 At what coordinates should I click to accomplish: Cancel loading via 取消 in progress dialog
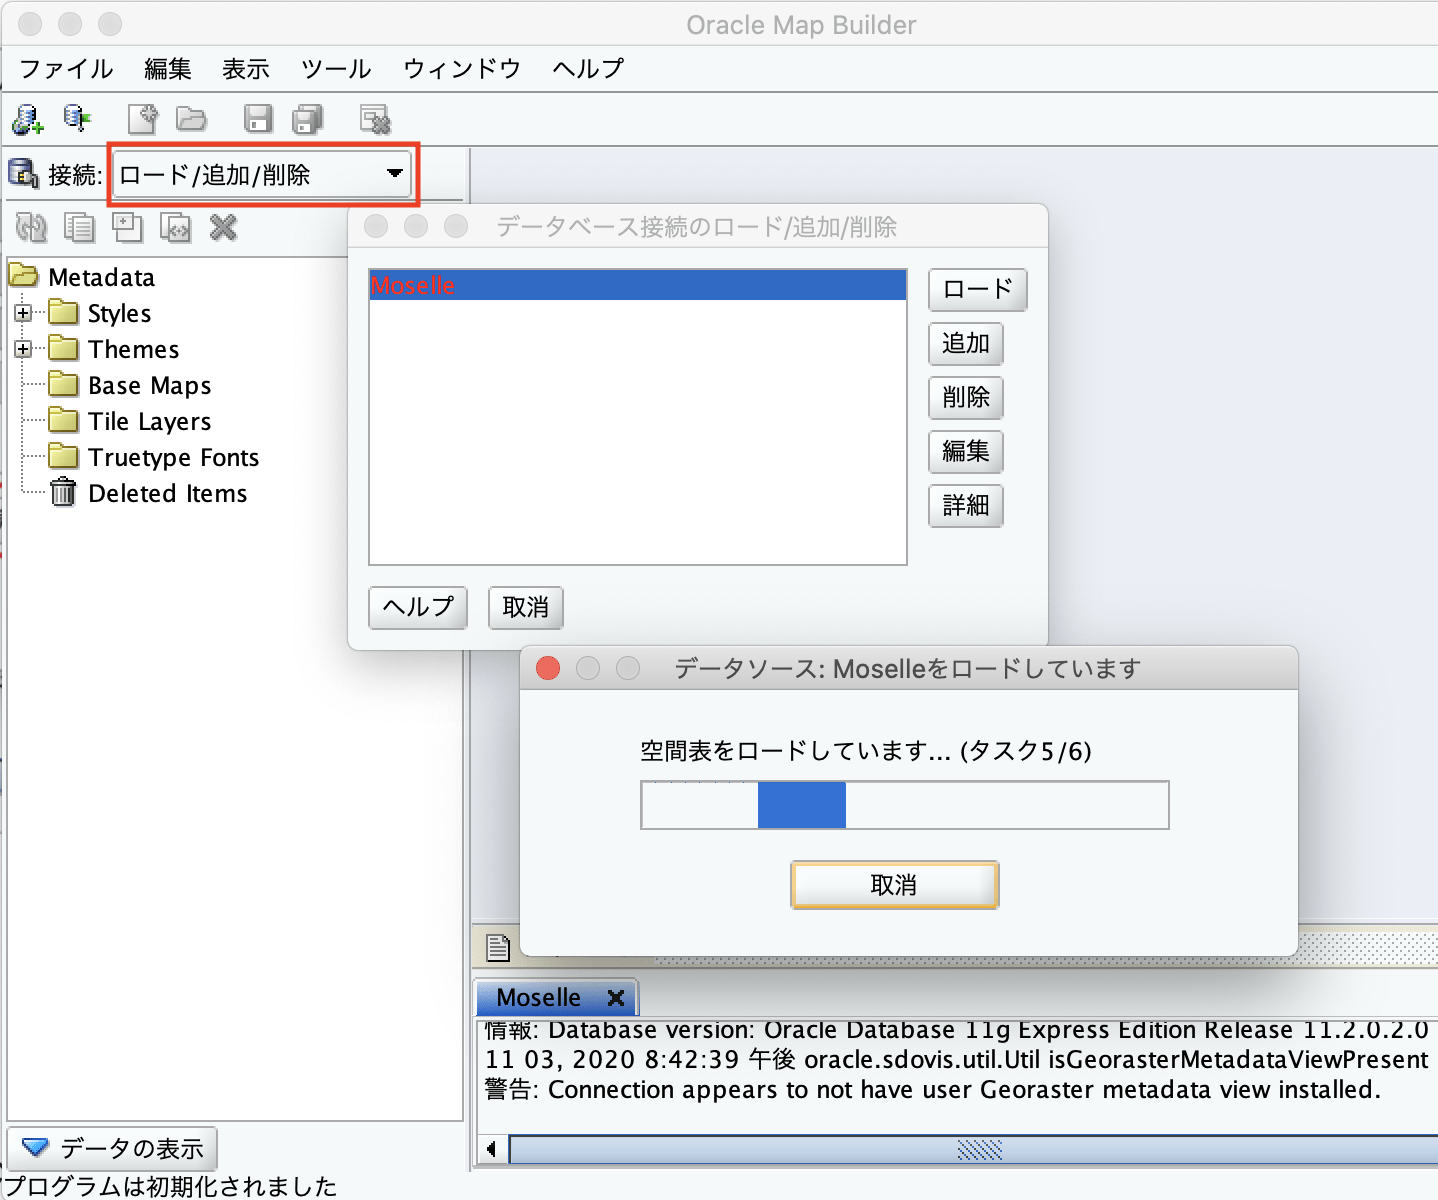coord(894,885)
